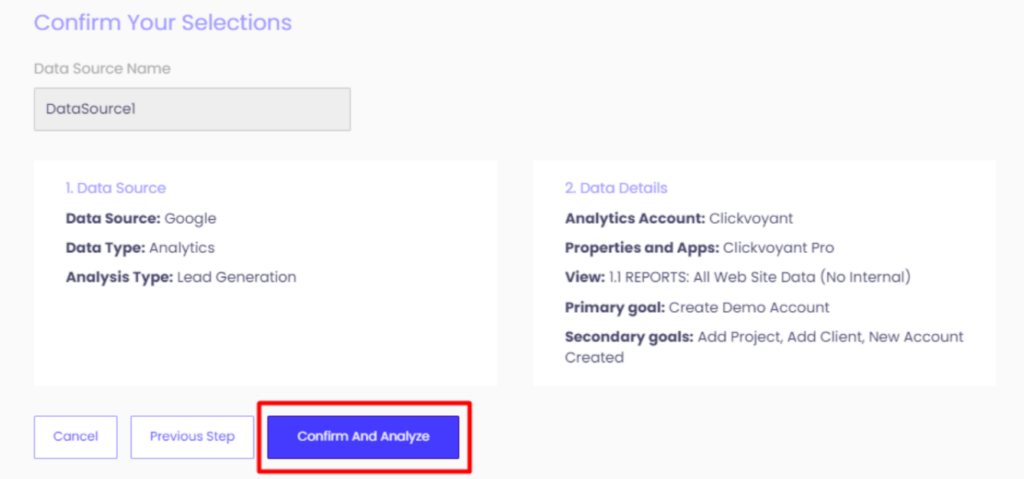Click the Analytics Account bold label
Viewport: 1024px width, 479px height.
pos(635,218)
